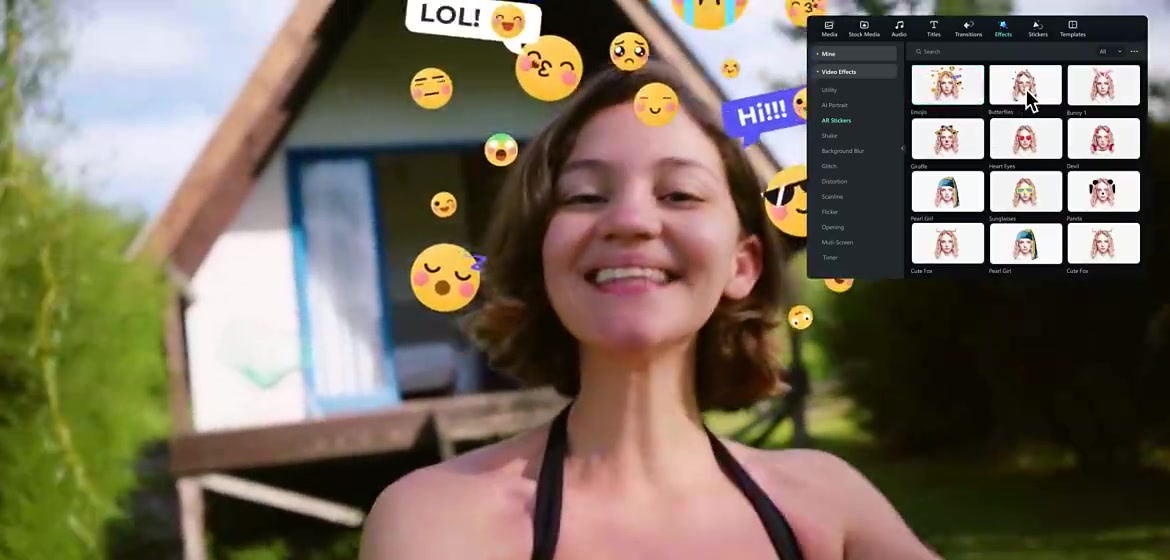Choose the Opening category
Viewport: 1170px width, 560px height.
coord(833,227)
